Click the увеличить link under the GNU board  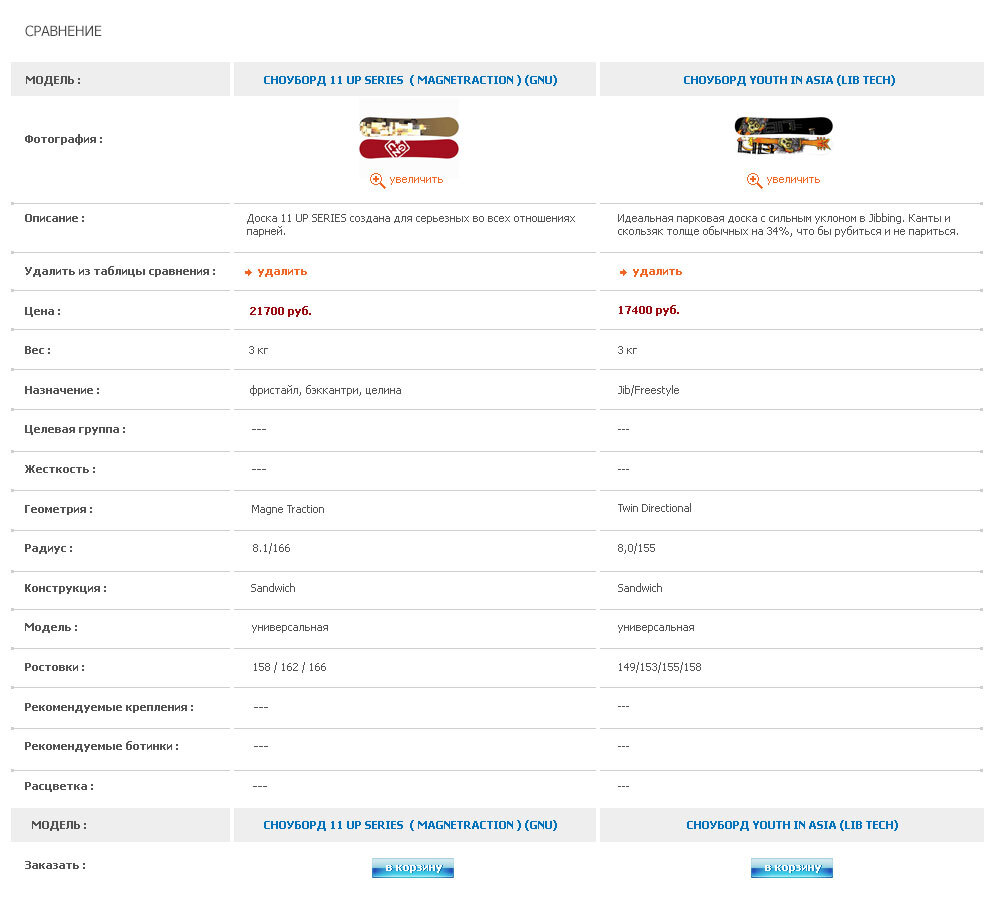pos(416,180)
